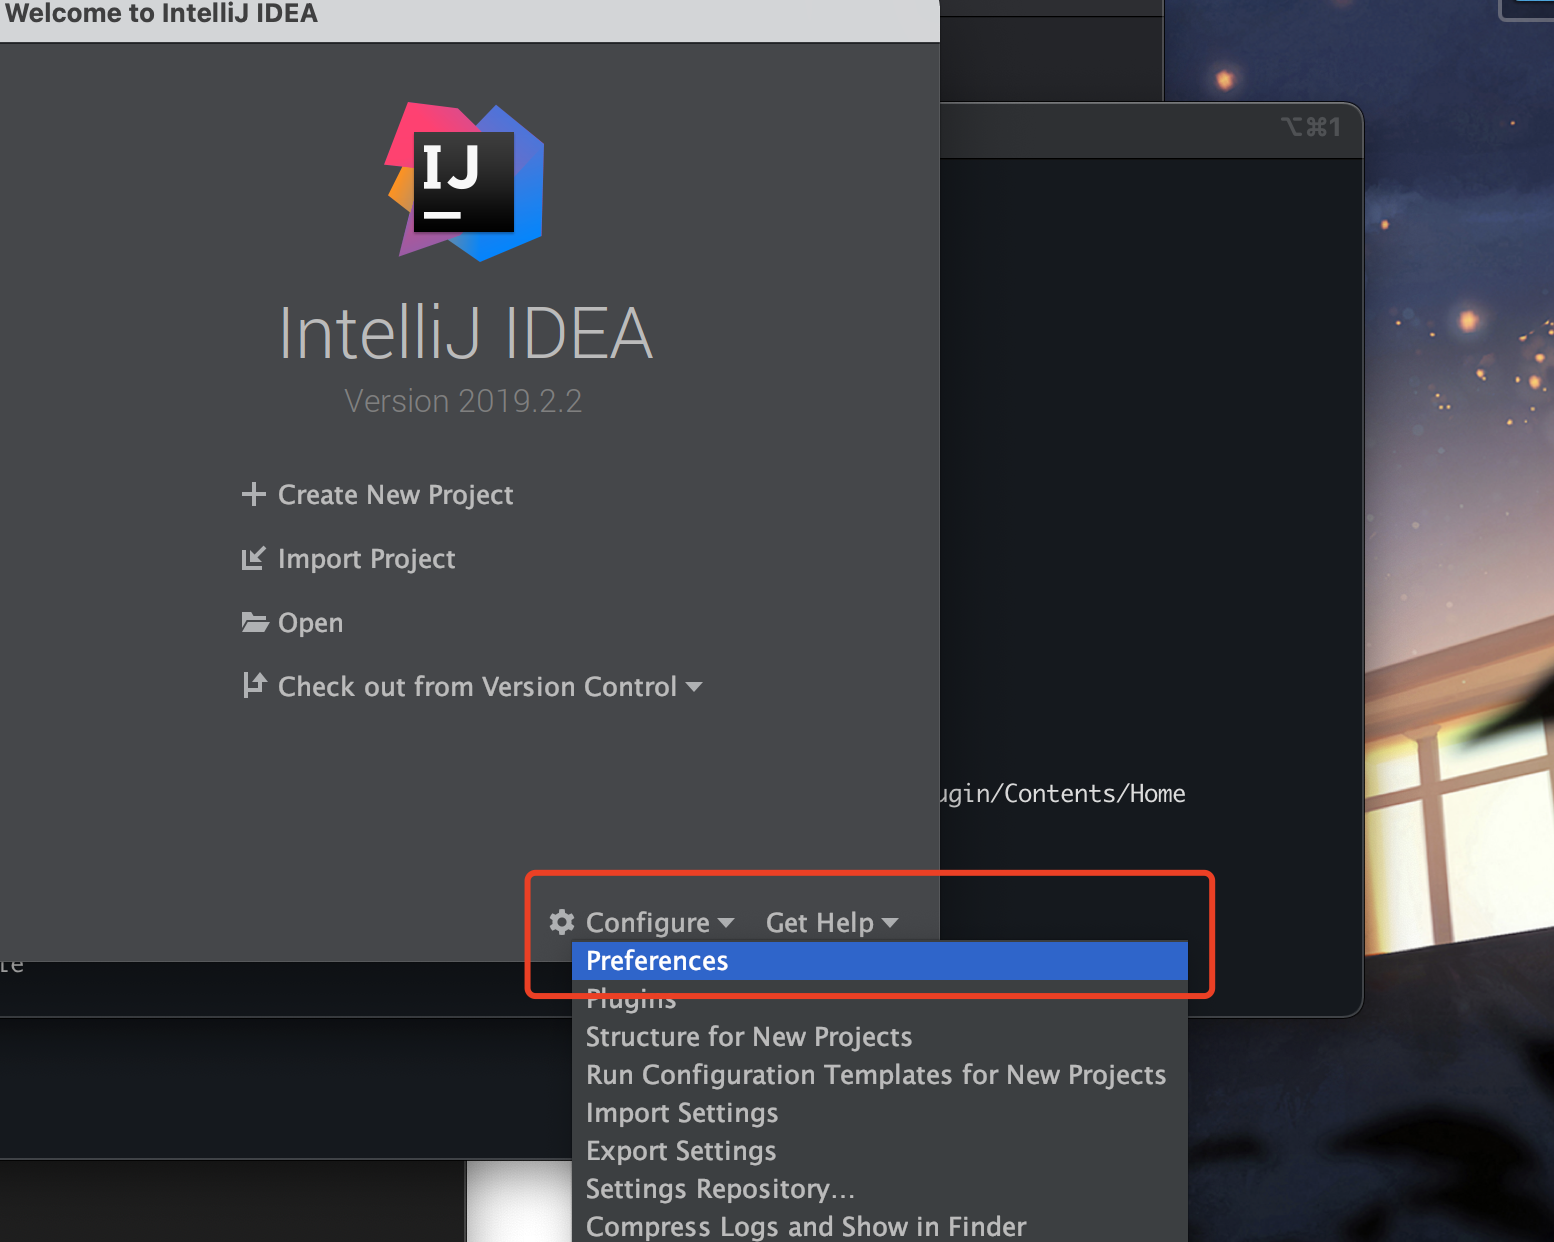Choose Compress Logs and Show in Finder
This screenshot has width=1554, height=1242.
pos(805,1226)
